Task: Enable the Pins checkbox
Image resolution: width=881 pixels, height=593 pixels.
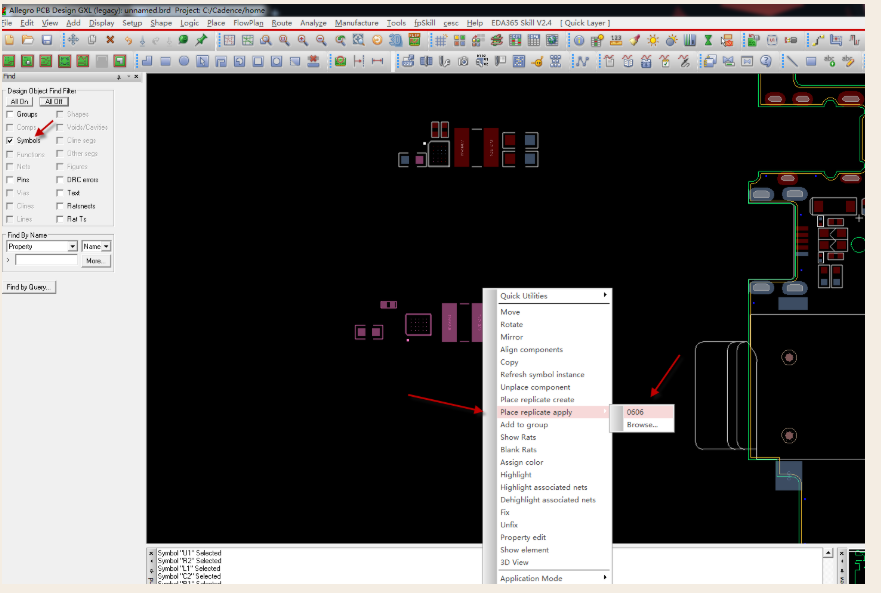Action: click(10, 180)
